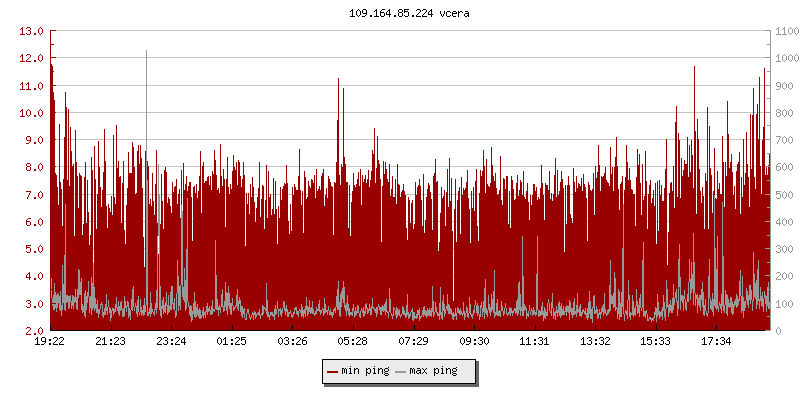Image resolution: width=800 pixels, height=400 pixels.
Task: Click the 500 value on right axis
Action: coord(783,194)
